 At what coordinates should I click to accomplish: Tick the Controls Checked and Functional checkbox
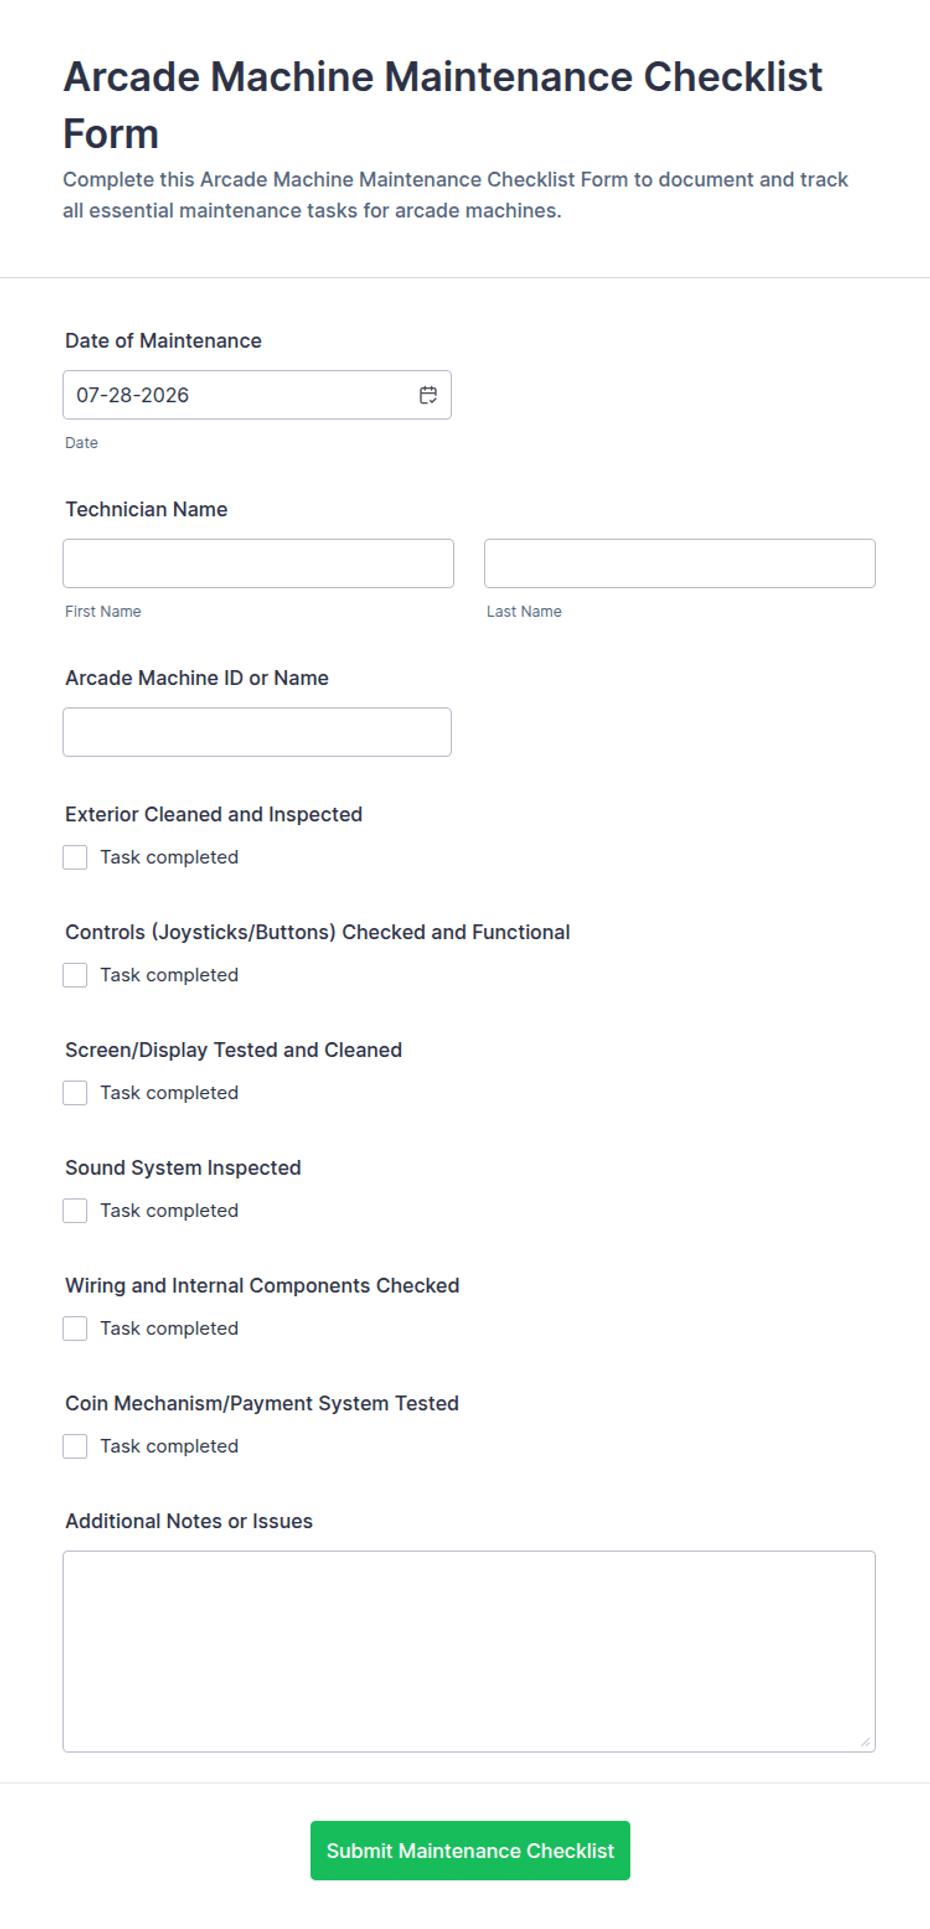tap(75, 975)
